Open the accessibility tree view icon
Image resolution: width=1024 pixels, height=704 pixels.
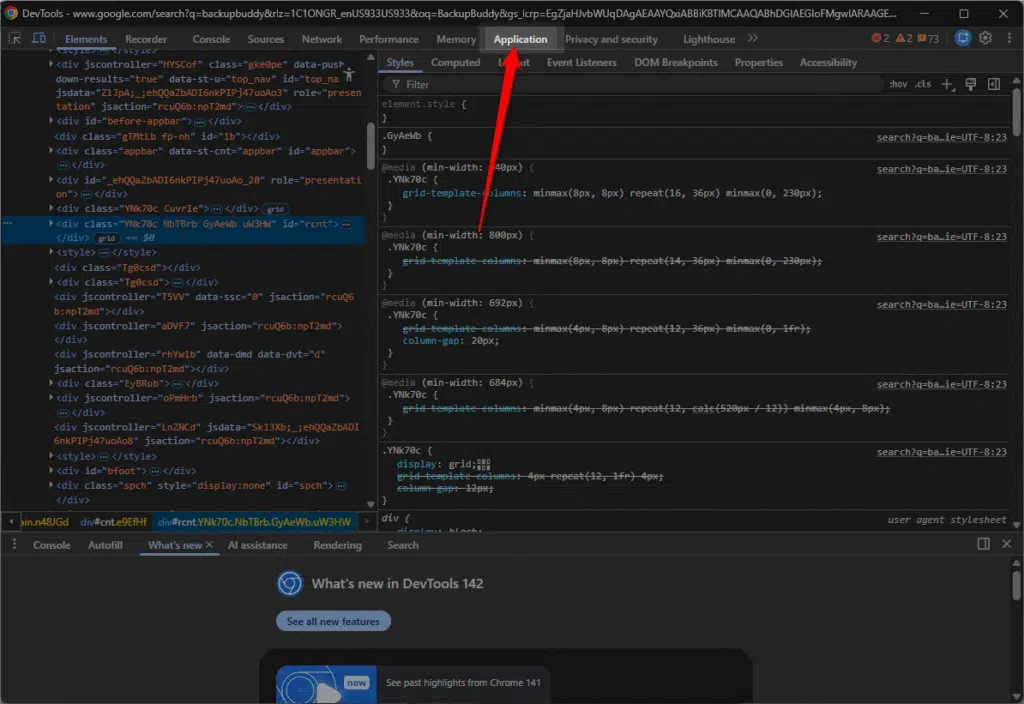350,75
